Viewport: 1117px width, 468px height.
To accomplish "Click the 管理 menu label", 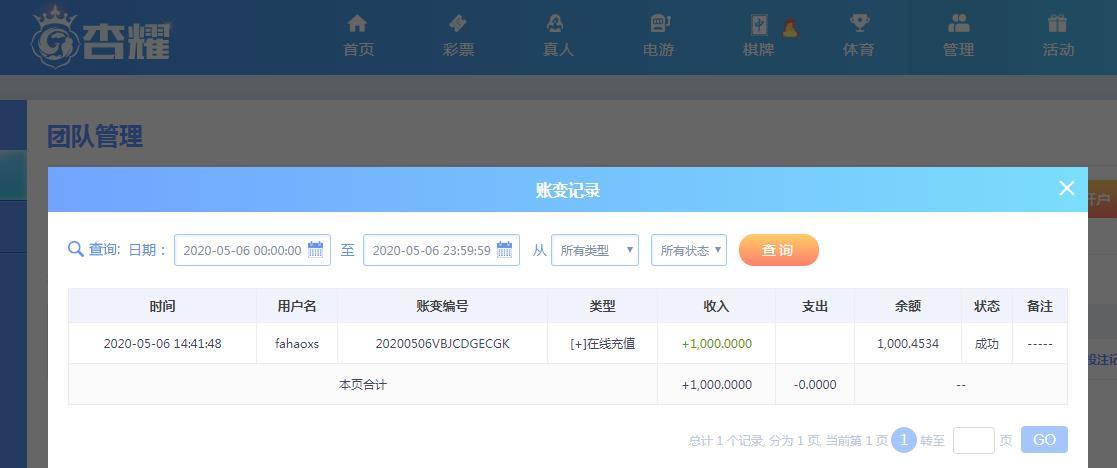I will tap(958, 50).
